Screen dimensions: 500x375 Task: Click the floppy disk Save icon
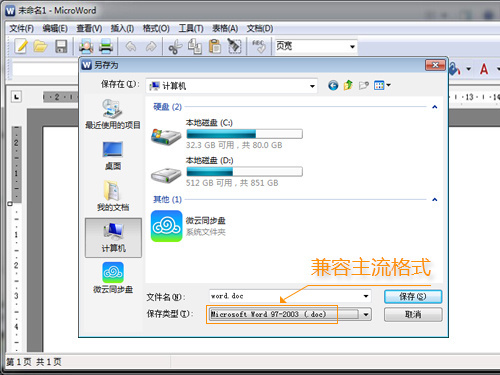[x=61, y=46]
